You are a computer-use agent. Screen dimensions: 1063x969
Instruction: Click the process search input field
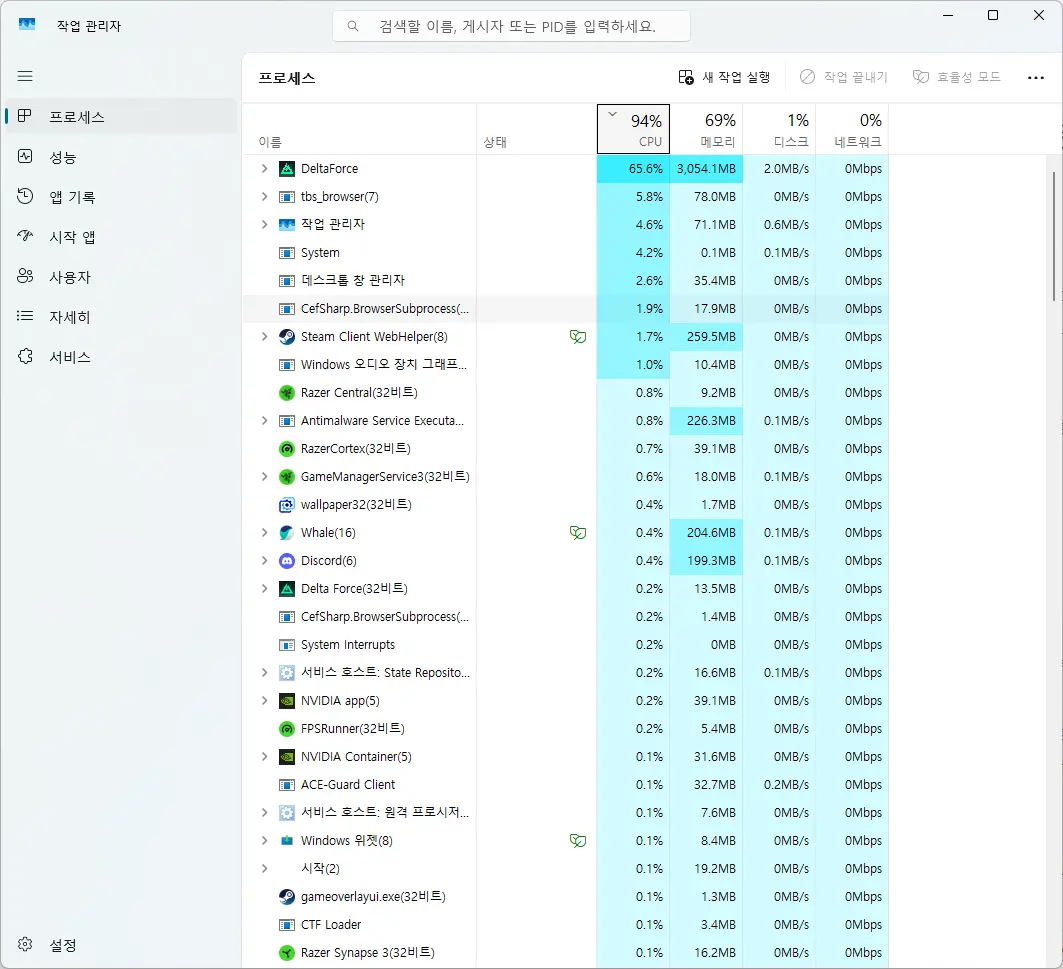click(511, 25)
